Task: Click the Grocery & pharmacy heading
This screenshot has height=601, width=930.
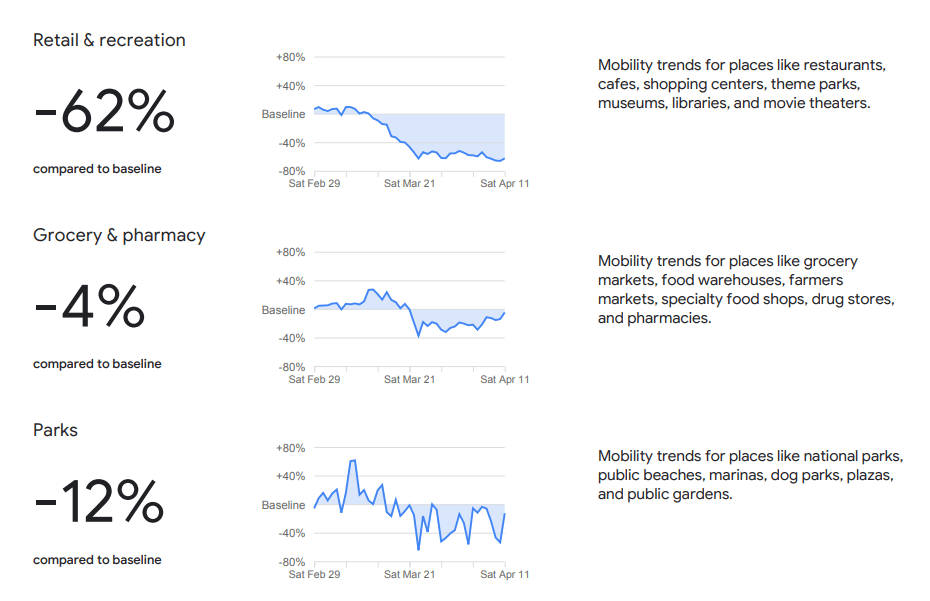Action: pyautogui.click(x=119, y=235)
